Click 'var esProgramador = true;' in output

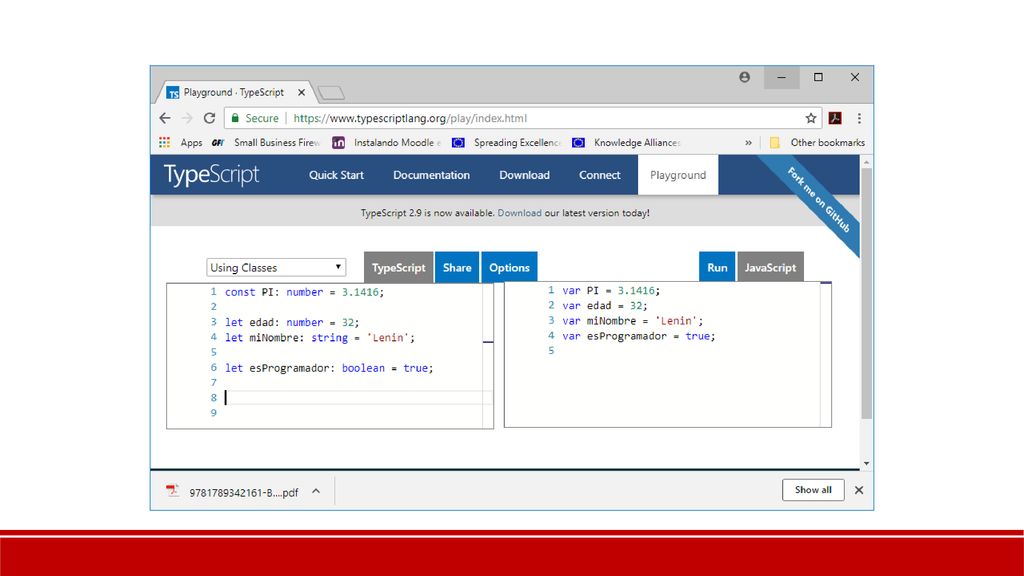click(x=639, y=336)
